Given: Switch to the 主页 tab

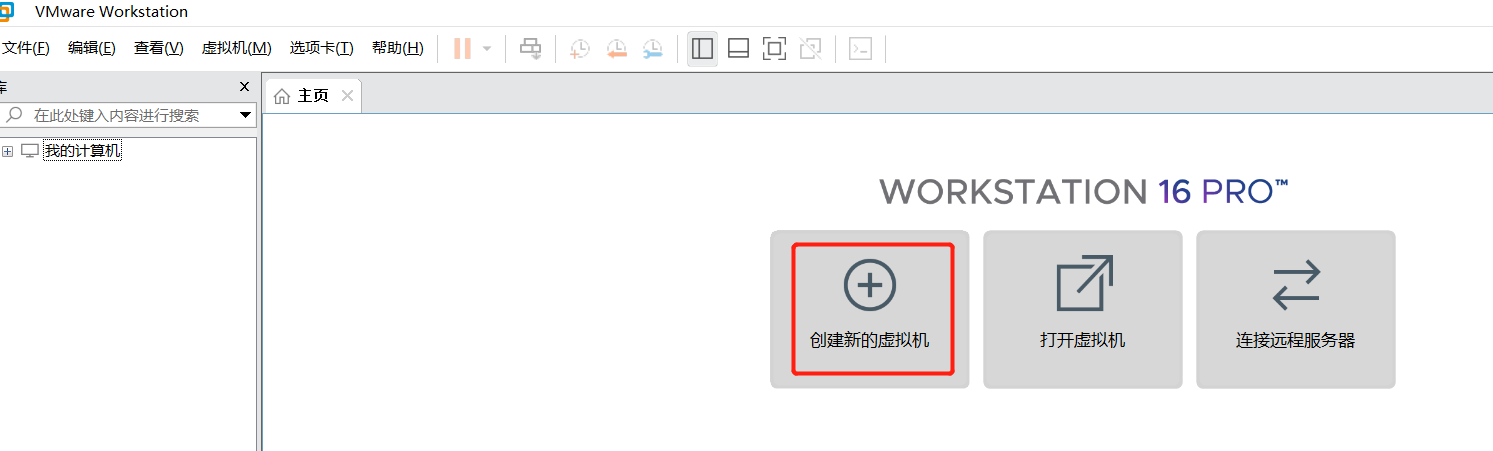Looking at the screenshot, I should (312, 96).
